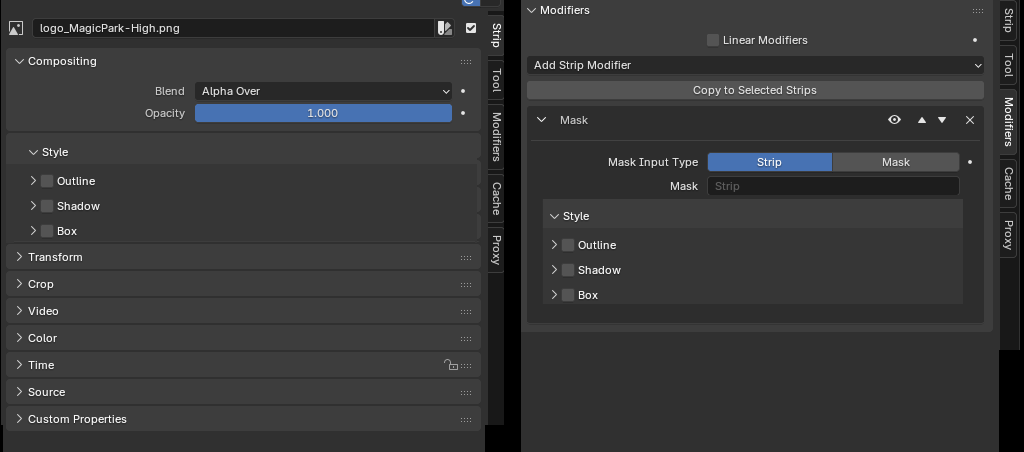Toggle the Mask modifier eye visibility icon
Viewport: 1024px width, 452px height.
pos(895,120)
